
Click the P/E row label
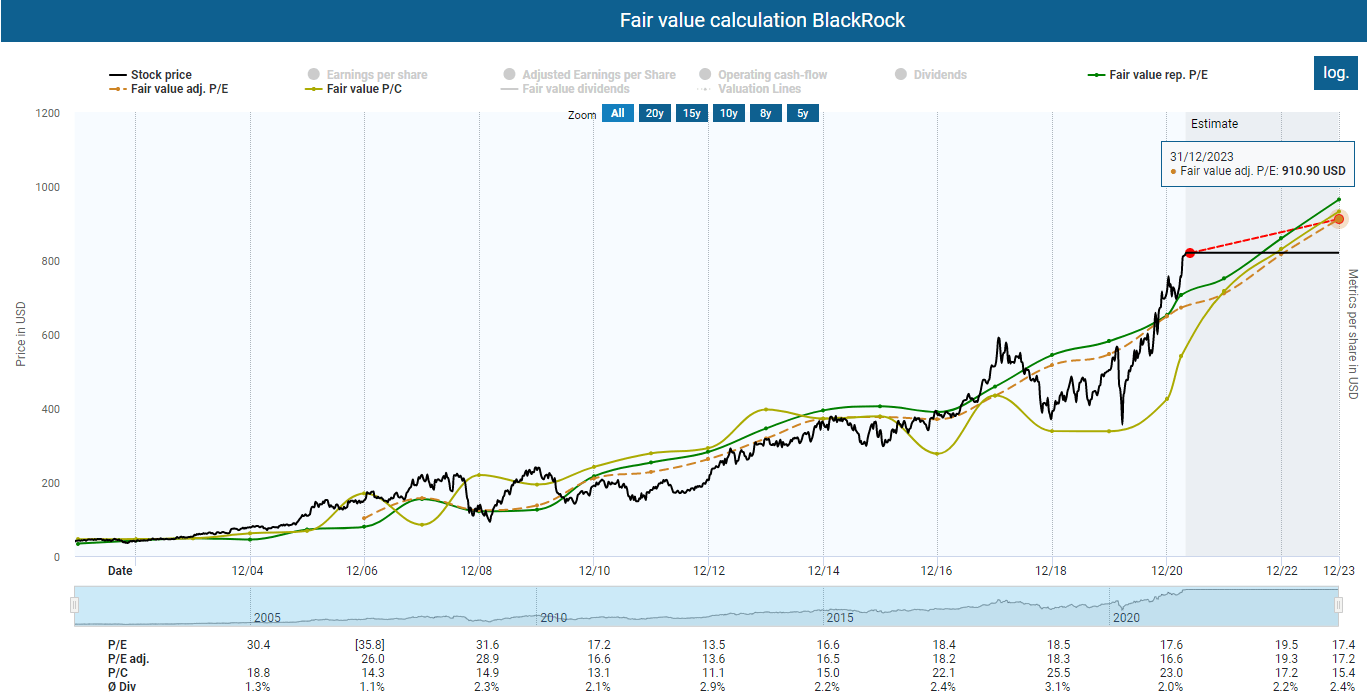click(x=117, y=645)
